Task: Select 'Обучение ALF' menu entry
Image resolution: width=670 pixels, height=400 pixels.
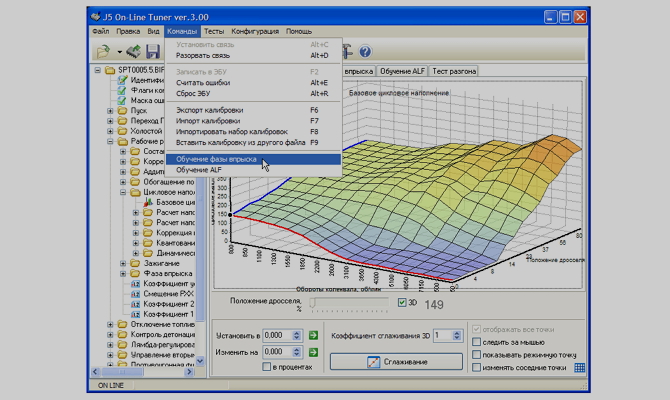Action: point(198,170)
